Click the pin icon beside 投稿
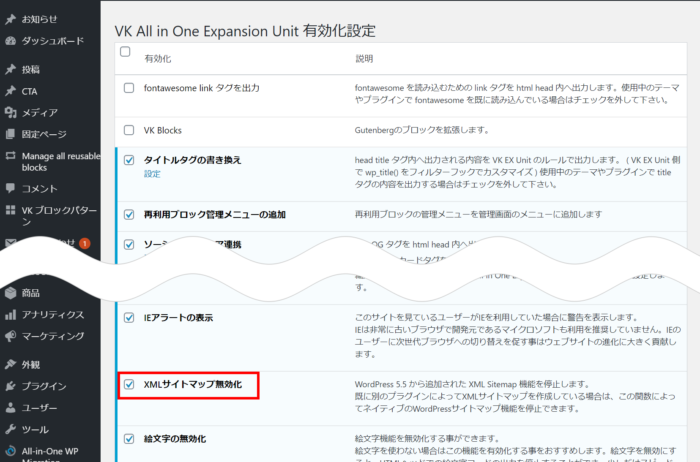This screenshot has width=700, height=462. point(10,69)
